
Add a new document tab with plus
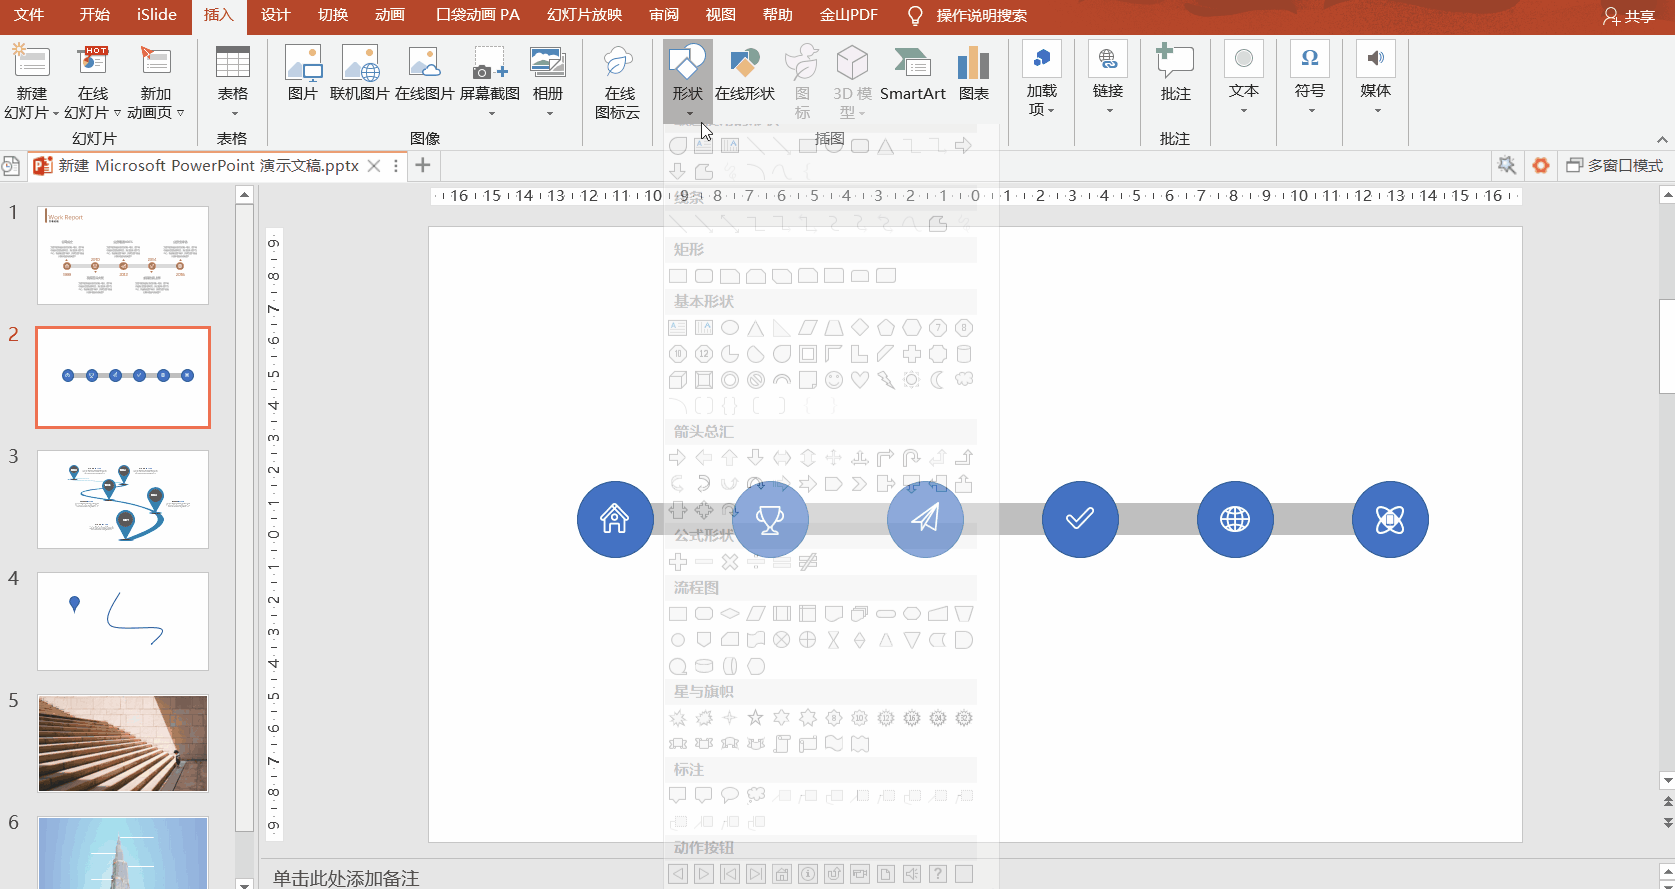click(x=423, y=165)
